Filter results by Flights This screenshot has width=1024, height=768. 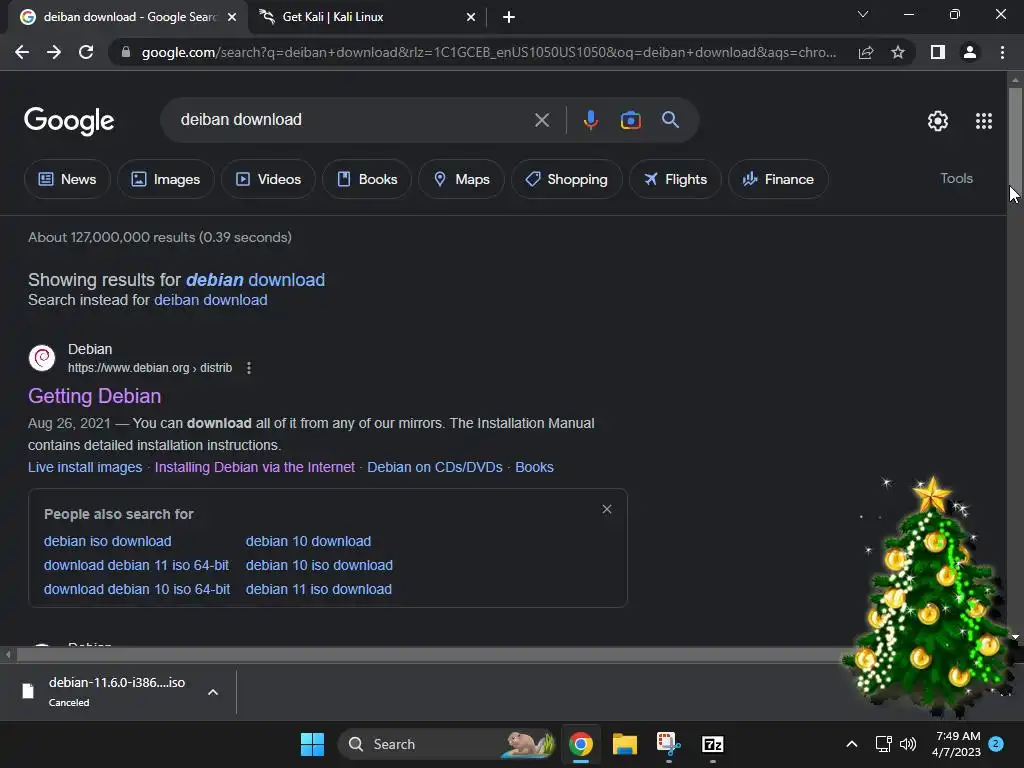coord(675,179)
